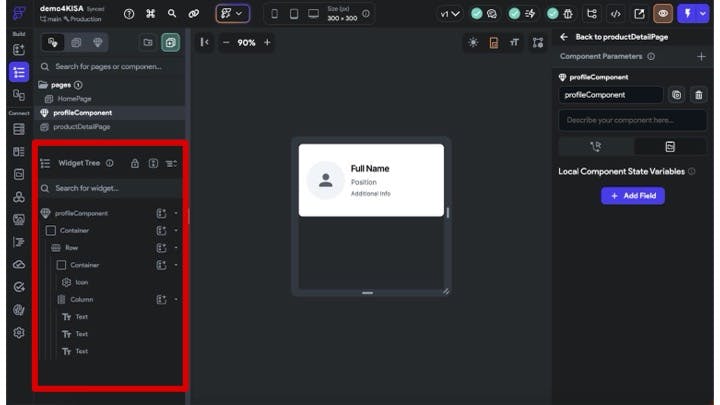Toggle the orange device frame icon
This screenshot has height=405, width=720.
coord(494,43)
